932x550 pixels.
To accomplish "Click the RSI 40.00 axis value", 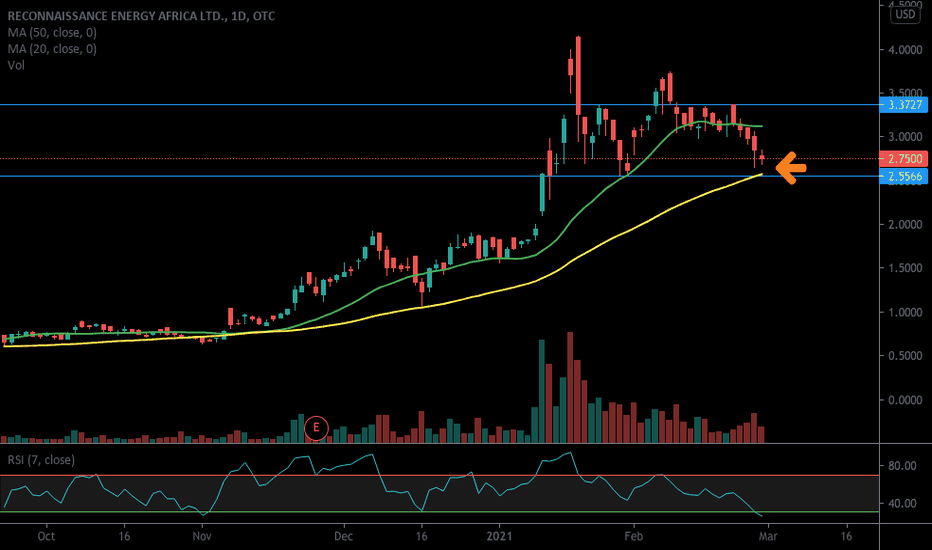I will (902, 503).
